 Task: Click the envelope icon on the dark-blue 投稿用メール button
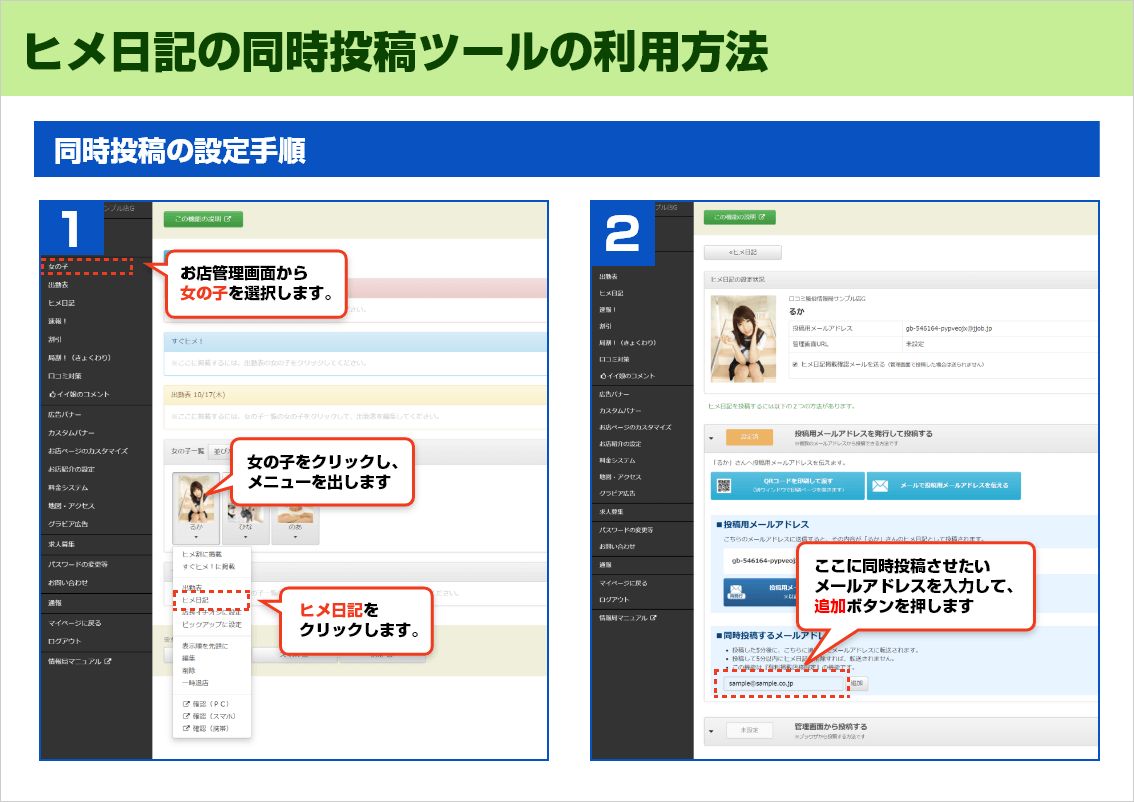(736, 592)
